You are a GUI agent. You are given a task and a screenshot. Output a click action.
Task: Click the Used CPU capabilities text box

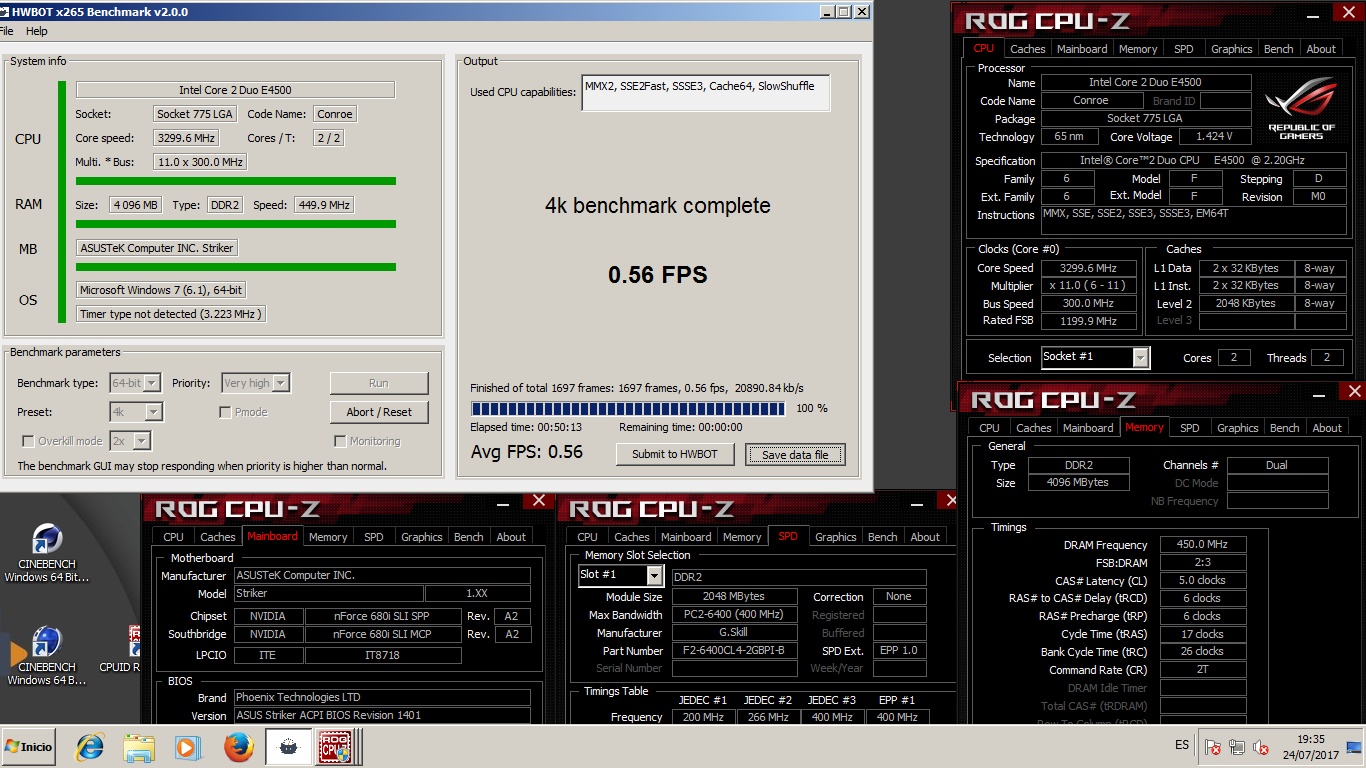[x=705, y=93]
